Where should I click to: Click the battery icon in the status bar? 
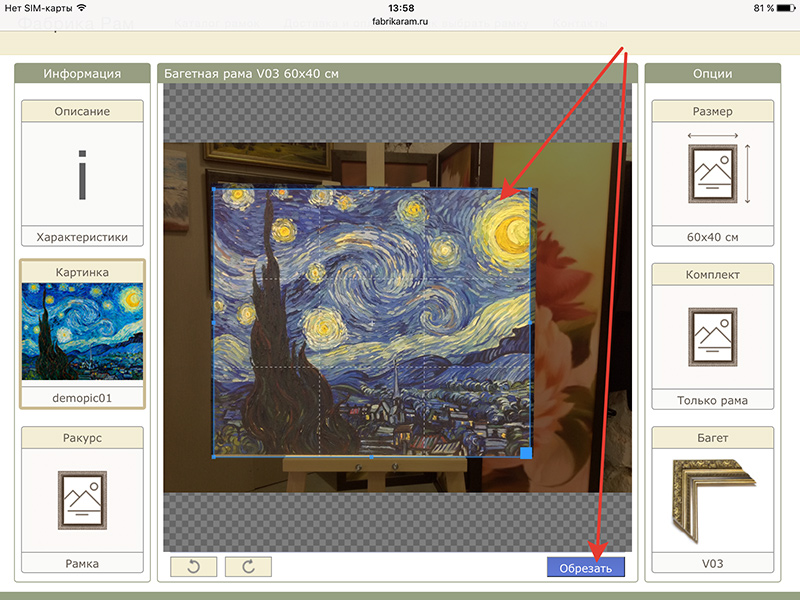coord(786,8)
